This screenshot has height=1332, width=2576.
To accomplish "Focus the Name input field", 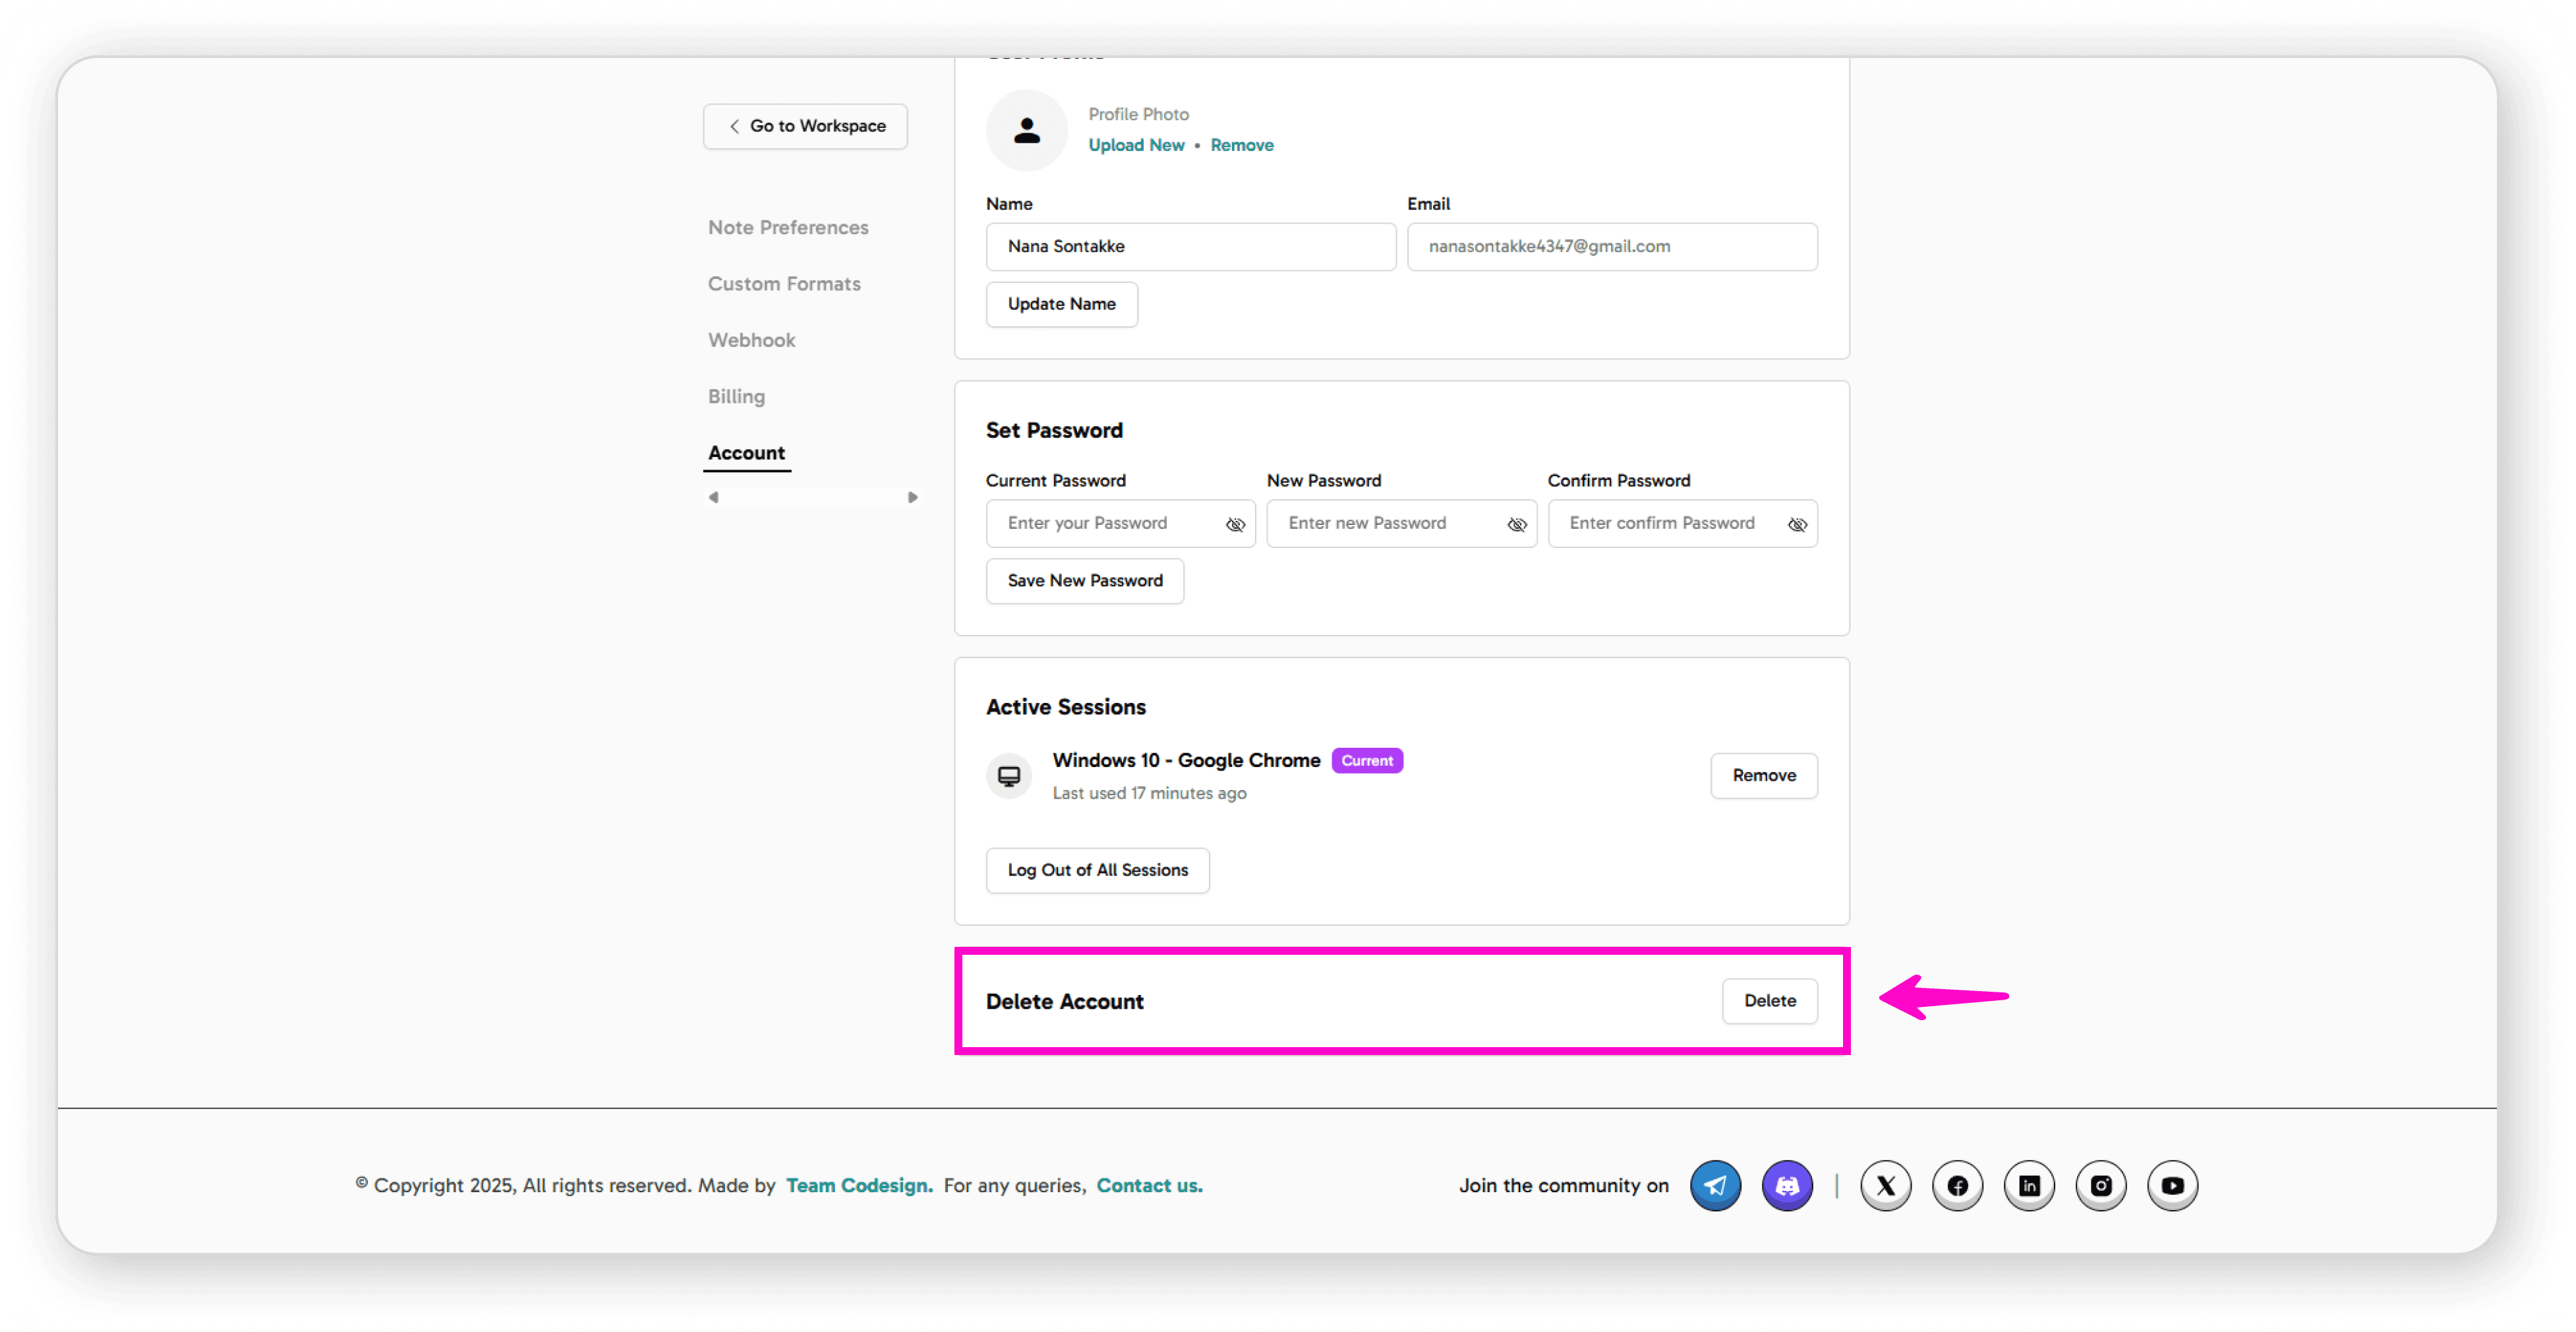I will [x=1190, y=246].
